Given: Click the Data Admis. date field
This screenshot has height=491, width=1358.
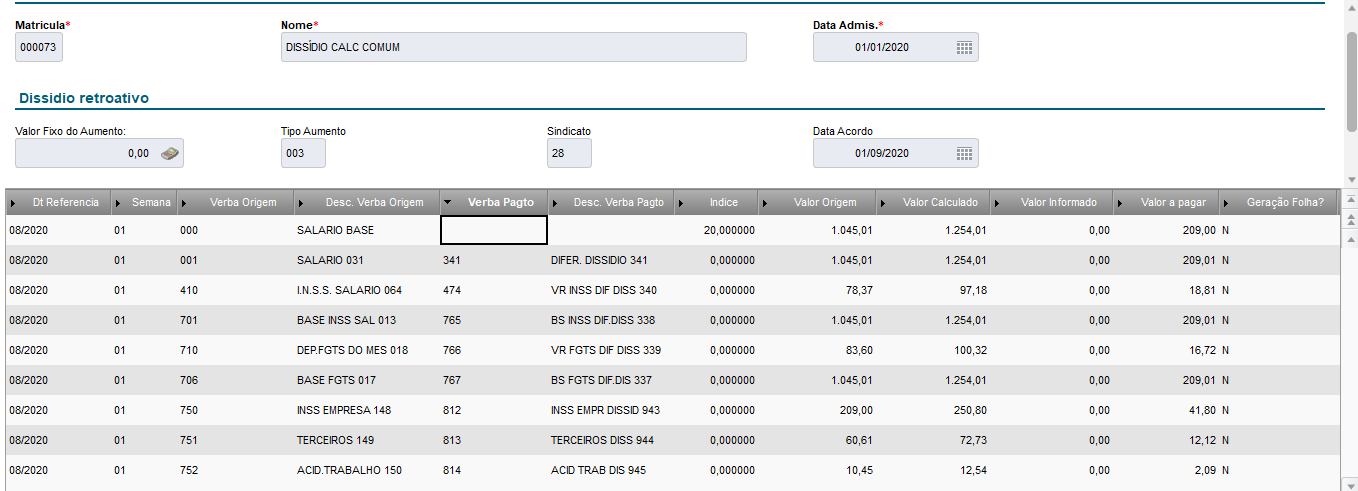Looking at the screenshot, I should [x=895, y=47].
